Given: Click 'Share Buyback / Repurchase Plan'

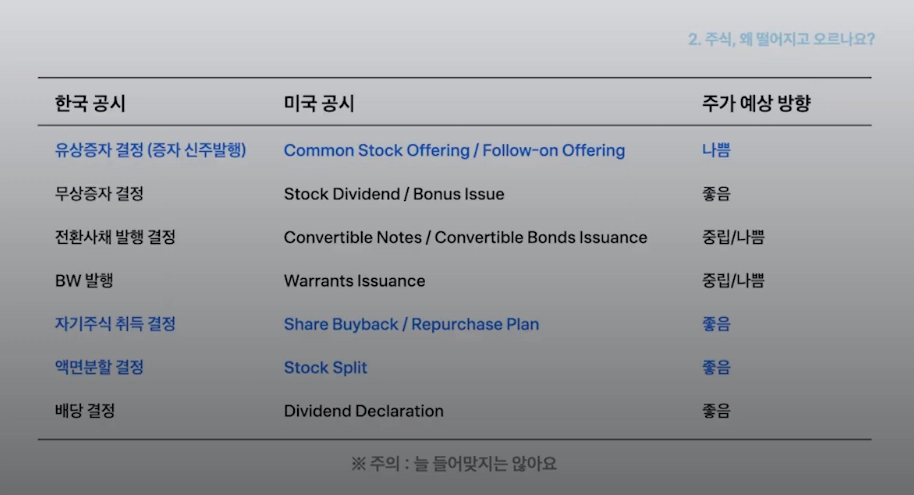Looking at the screenshot, I should point(411,324).
